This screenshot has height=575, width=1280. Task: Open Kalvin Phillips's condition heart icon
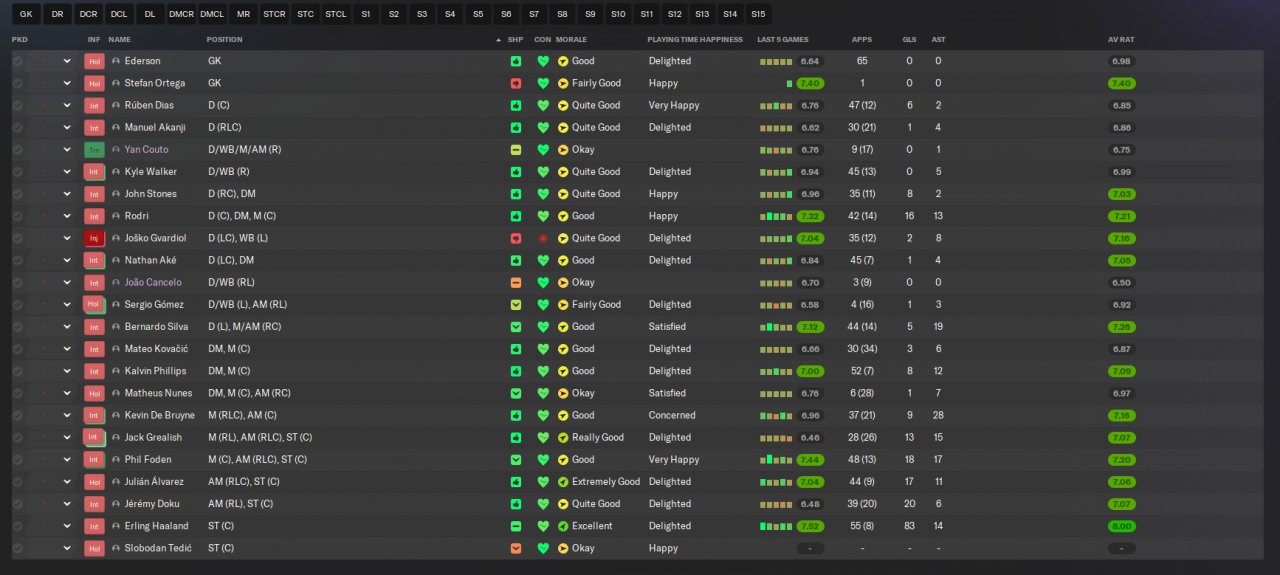543,371
